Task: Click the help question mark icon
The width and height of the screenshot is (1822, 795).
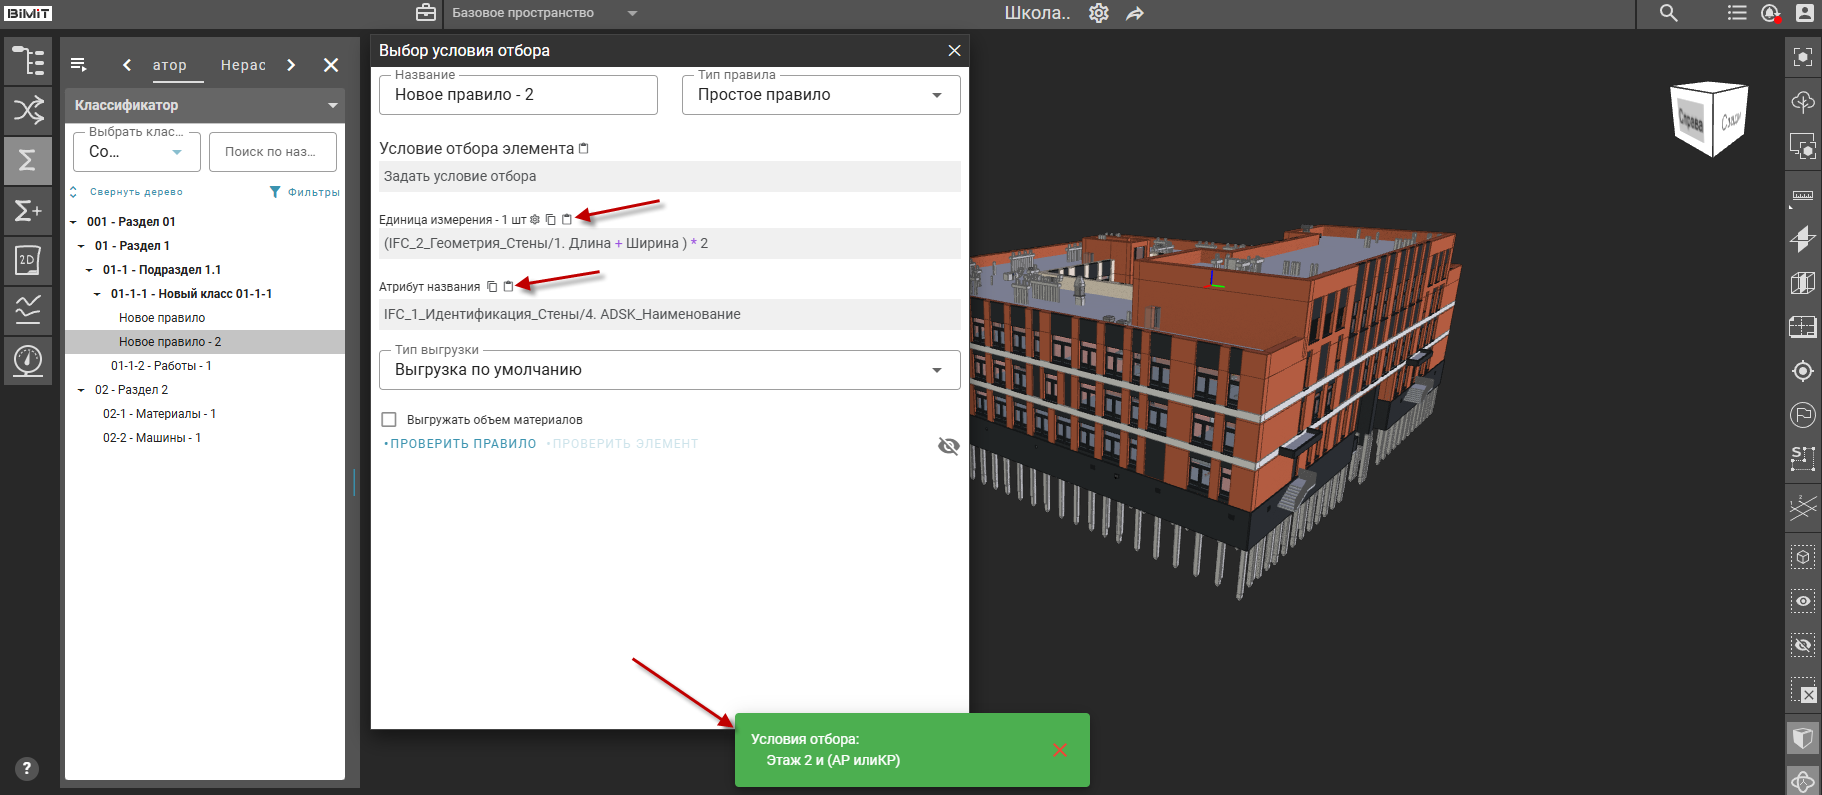Action: coord(27,768)
